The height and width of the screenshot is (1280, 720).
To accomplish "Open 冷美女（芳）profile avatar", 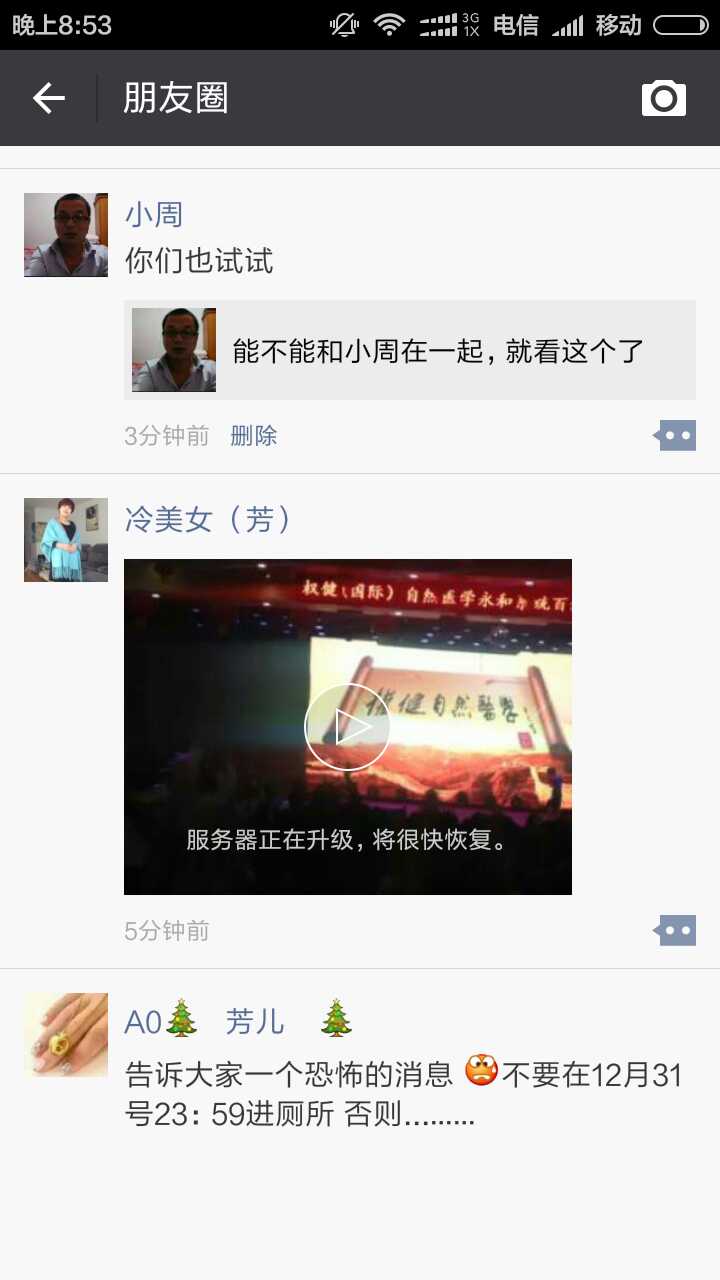I will [66, 540].
